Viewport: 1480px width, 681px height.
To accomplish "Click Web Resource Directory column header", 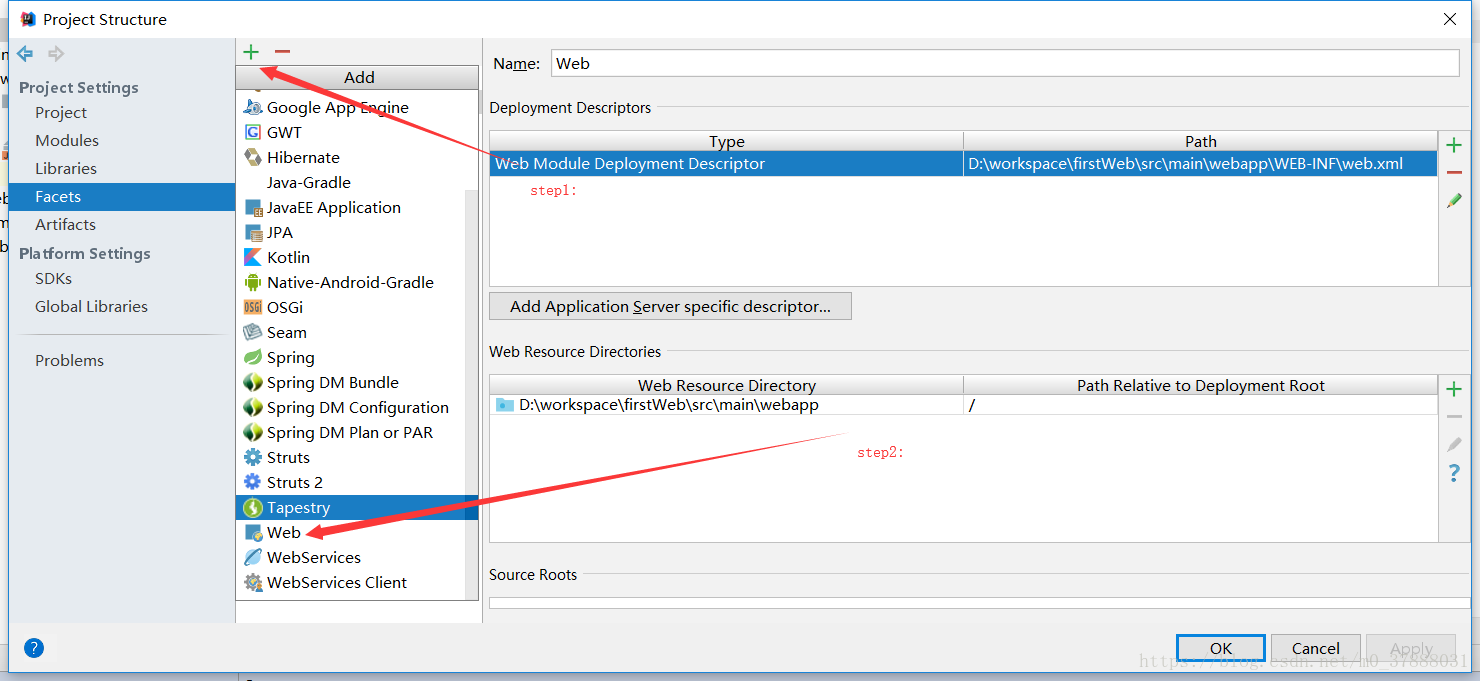I will tap(727, 385).
